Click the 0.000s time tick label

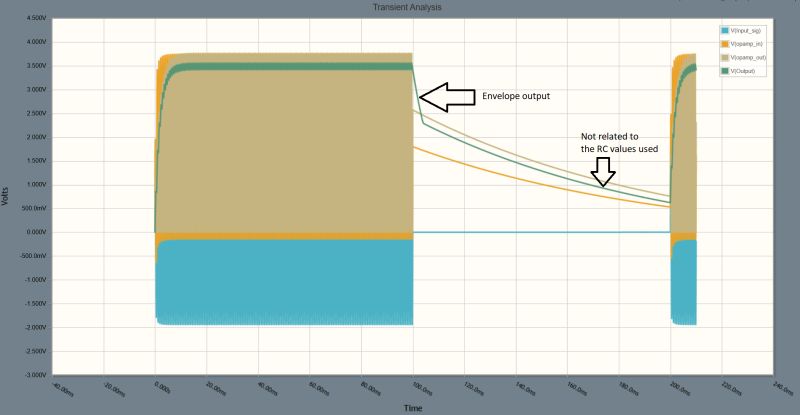coord(162,387)
